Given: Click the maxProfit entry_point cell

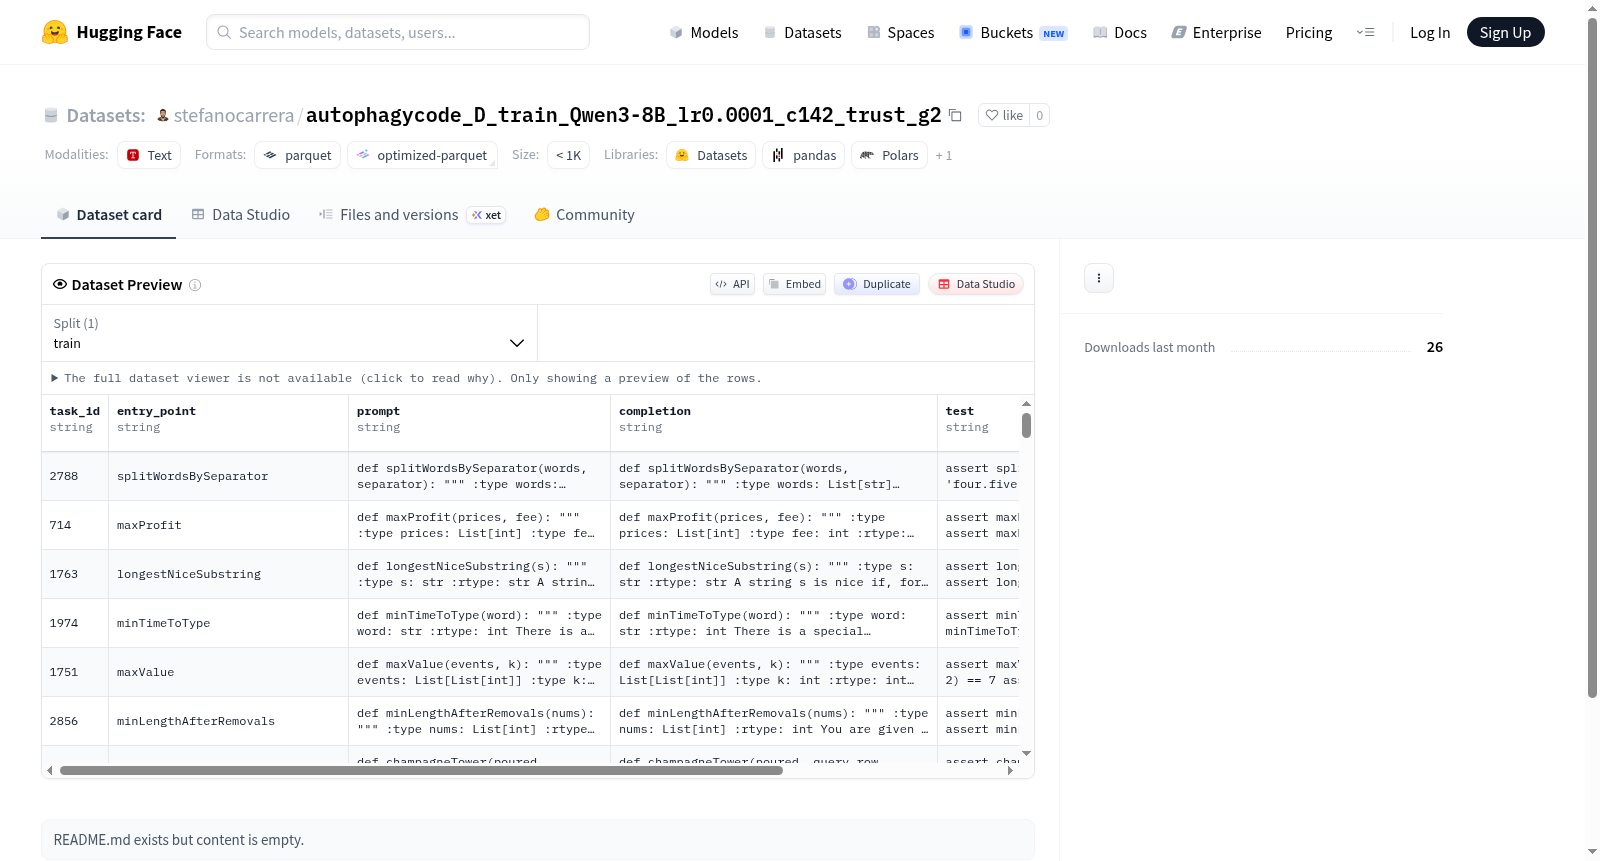Looking at the screenshot, I should (x=228, y=525).
